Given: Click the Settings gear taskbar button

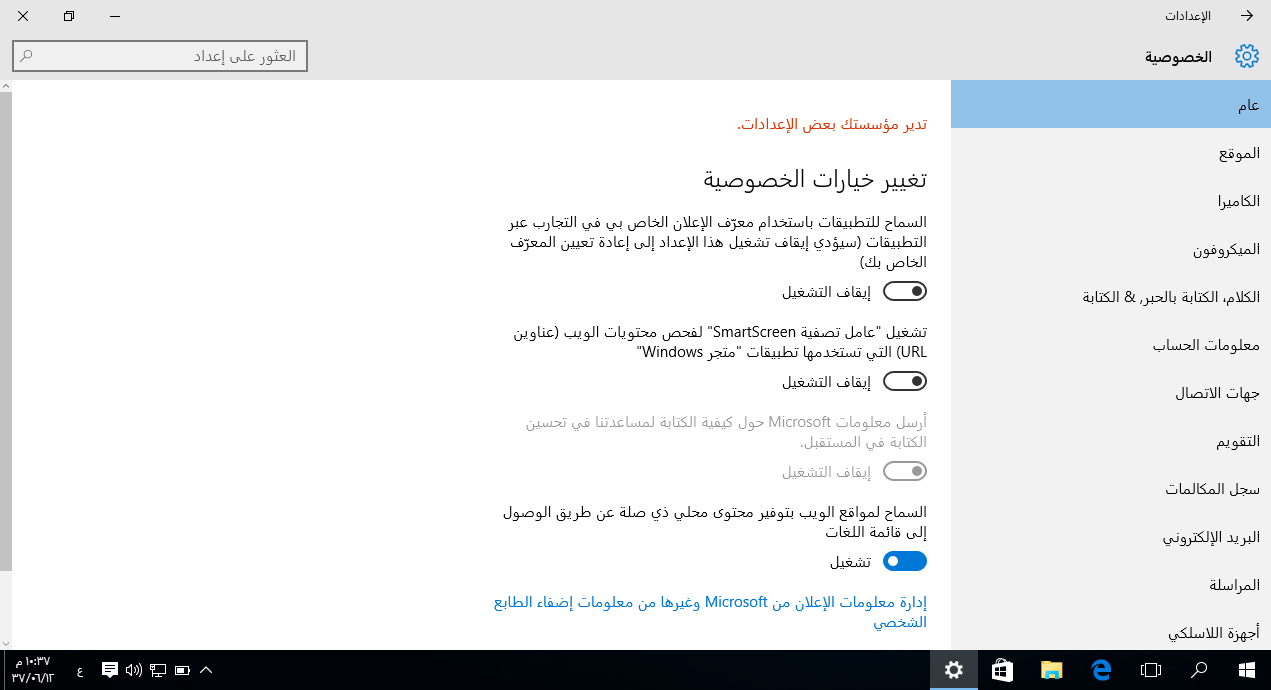Looking at the screenshot, I should click(954, 670).
